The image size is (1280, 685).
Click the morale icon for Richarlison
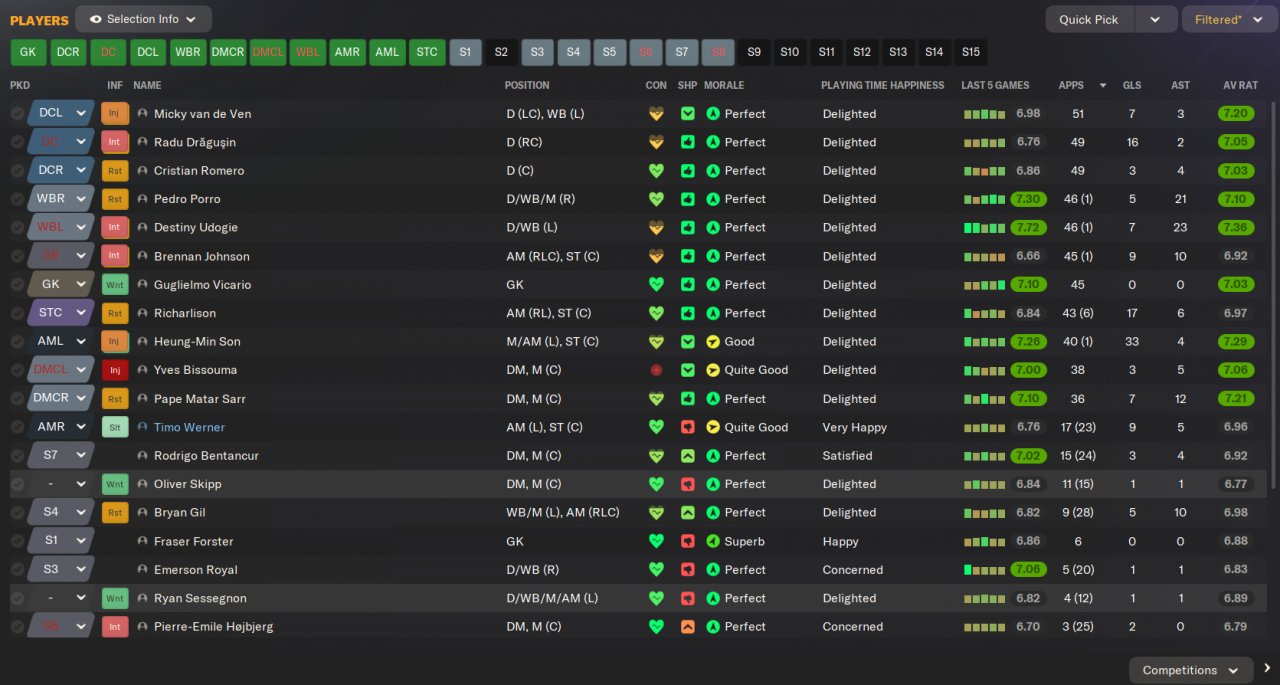coord(713,313)
